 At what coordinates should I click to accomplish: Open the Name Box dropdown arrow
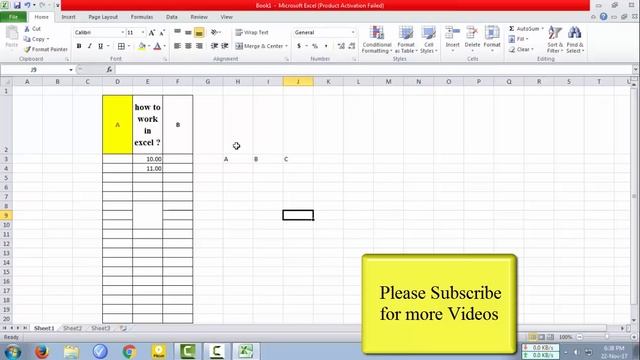(x=71, y=70)
